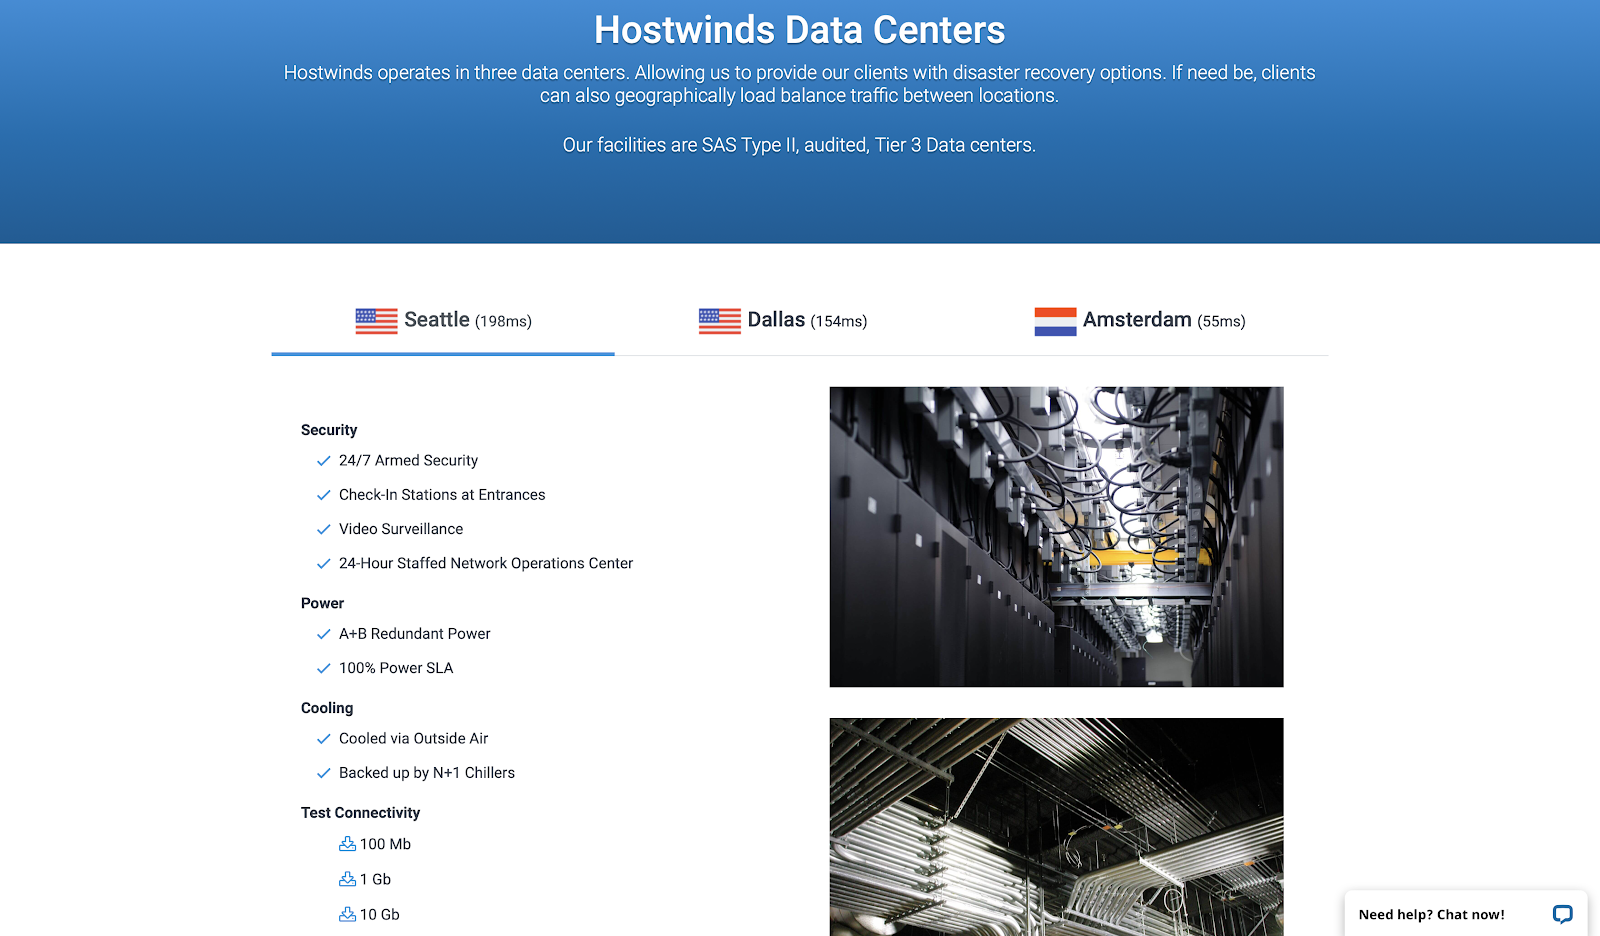The image size is (1600, 936).
Task: Open the 'Need help? Chat now!' widget
Action: tap(1466, 914)
